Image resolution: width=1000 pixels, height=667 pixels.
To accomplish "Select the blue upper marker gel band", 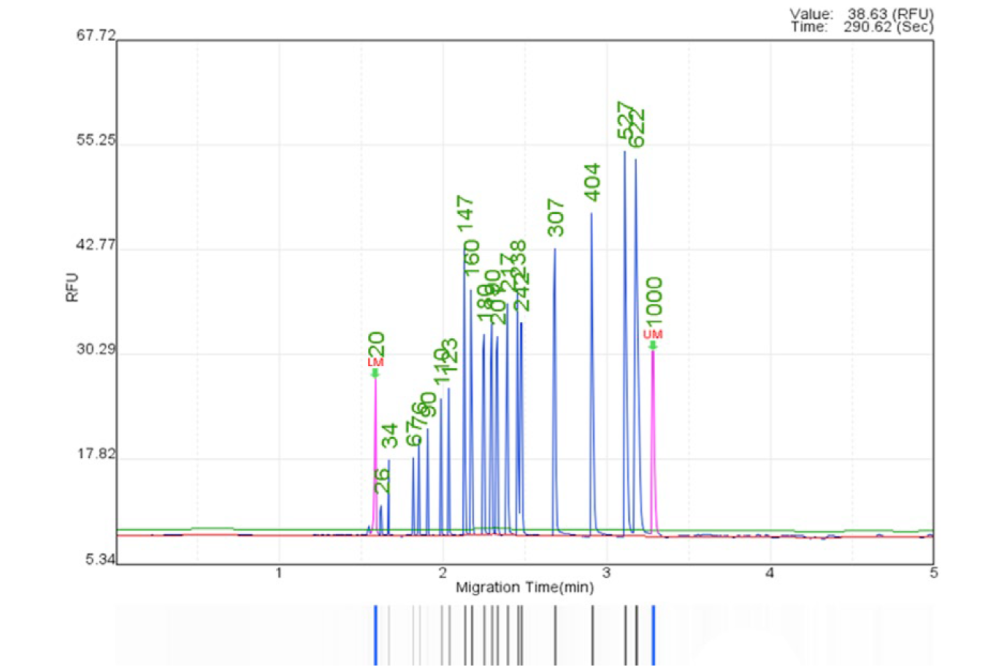I will click(653, 634).
